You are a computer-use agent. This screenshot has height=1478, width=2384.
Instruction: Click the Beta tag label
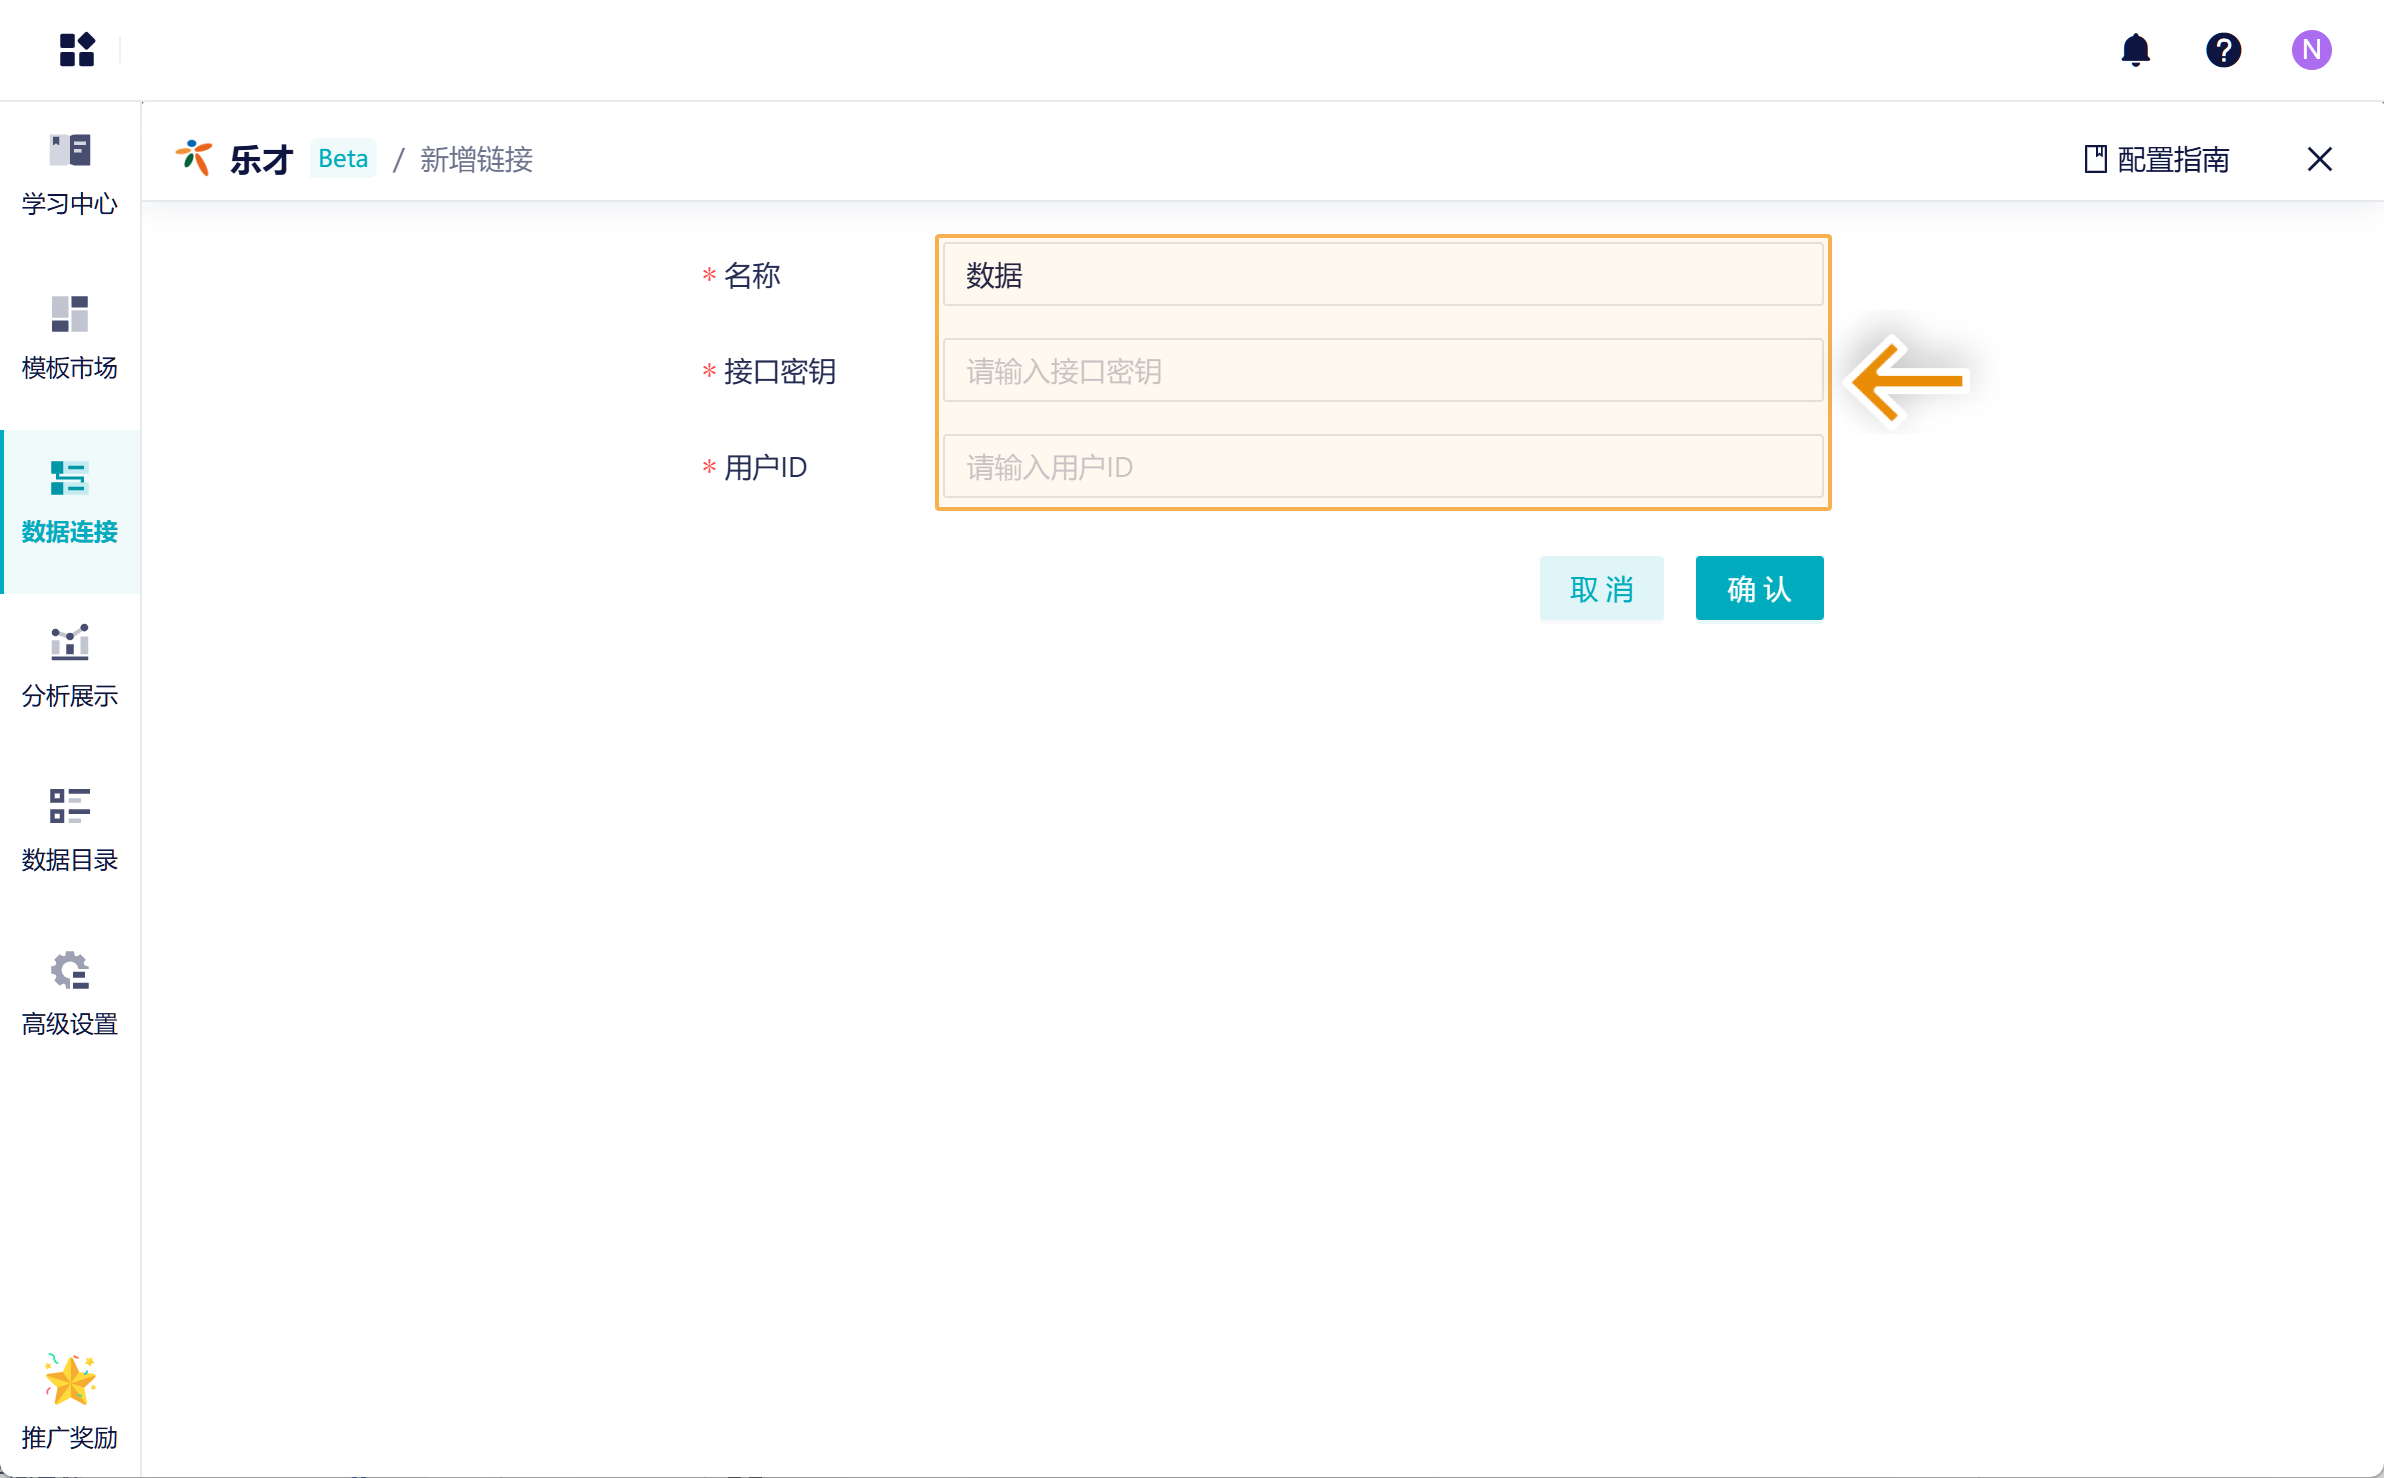coord(343,158)
